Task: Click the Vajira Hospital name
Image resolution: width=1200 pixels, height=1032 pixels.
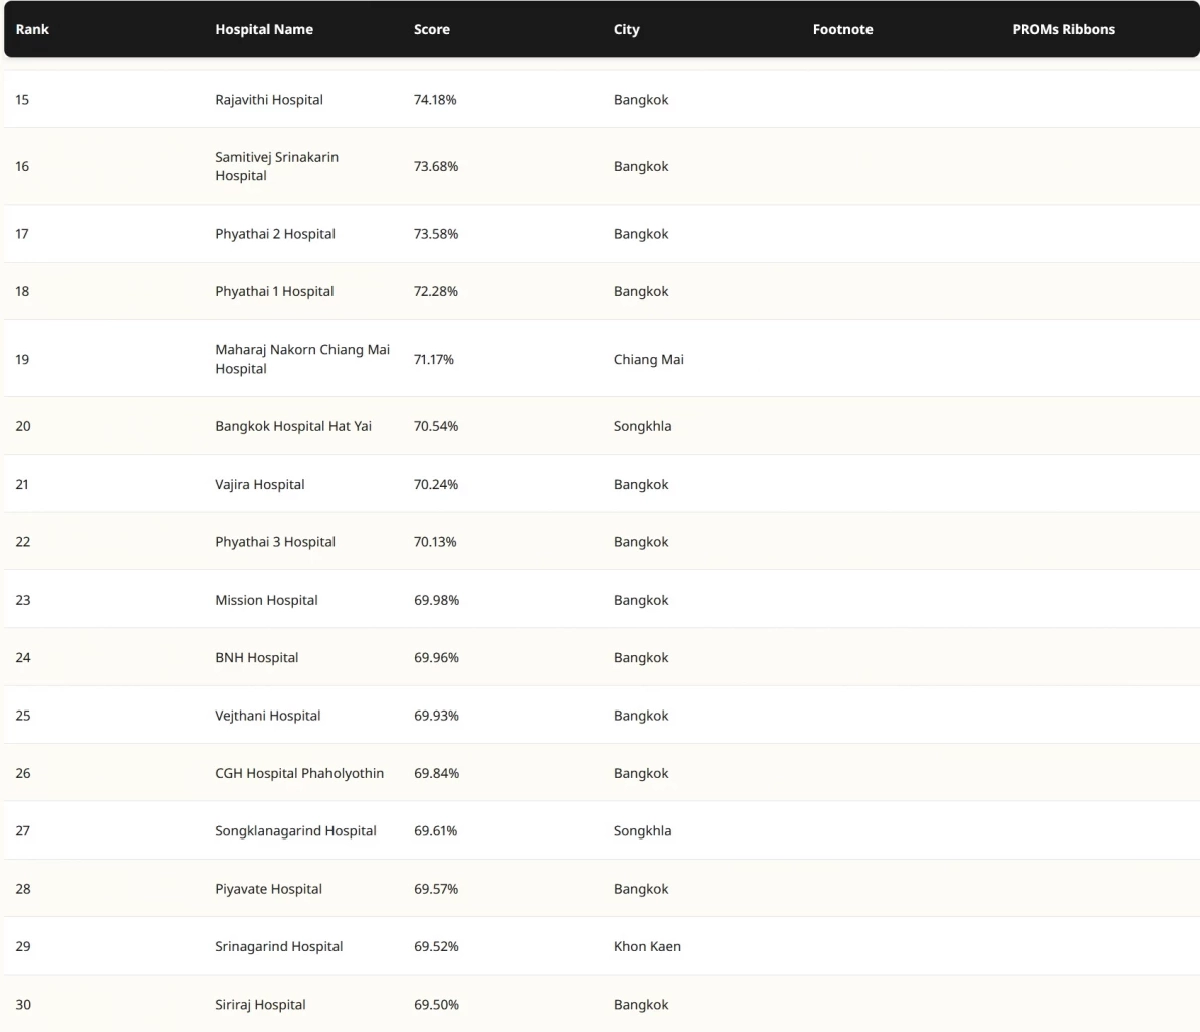Action: [x=260, y=484]
